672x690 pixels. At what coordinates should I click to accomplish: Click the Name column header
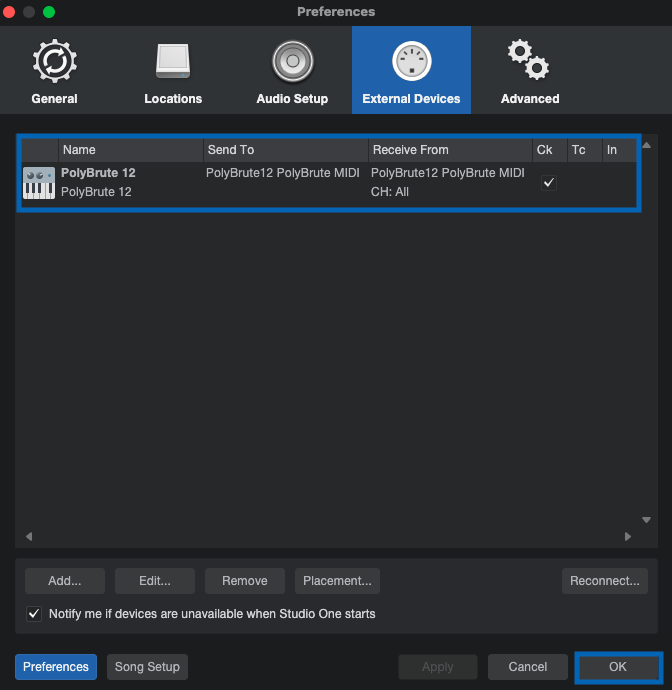(x=131, y=150)
